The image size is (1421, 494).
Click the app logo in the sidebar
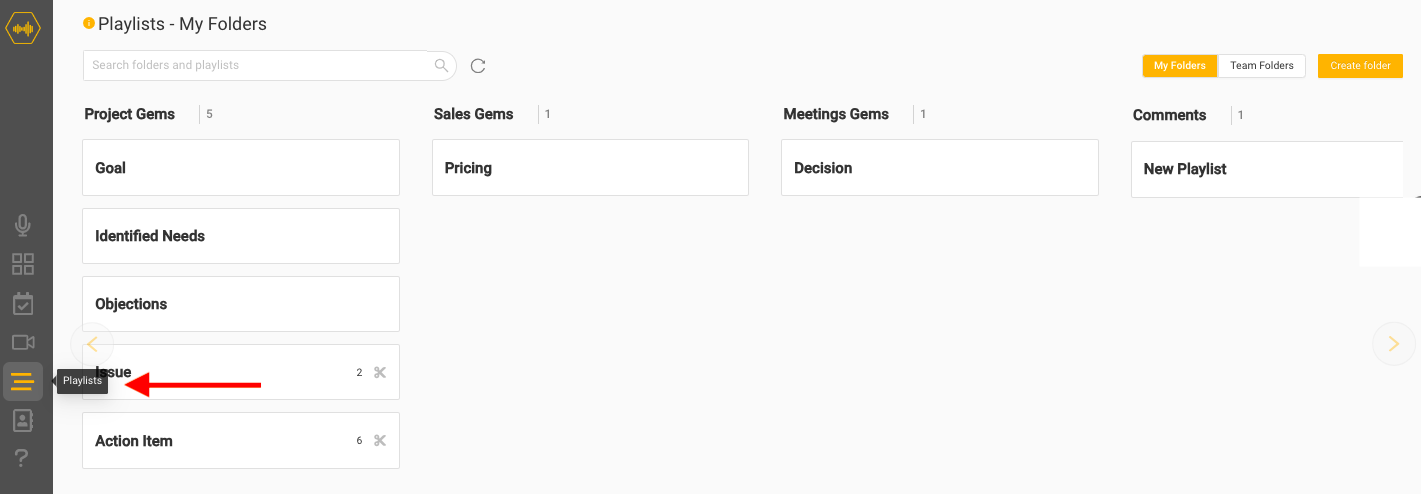[23, 27]
